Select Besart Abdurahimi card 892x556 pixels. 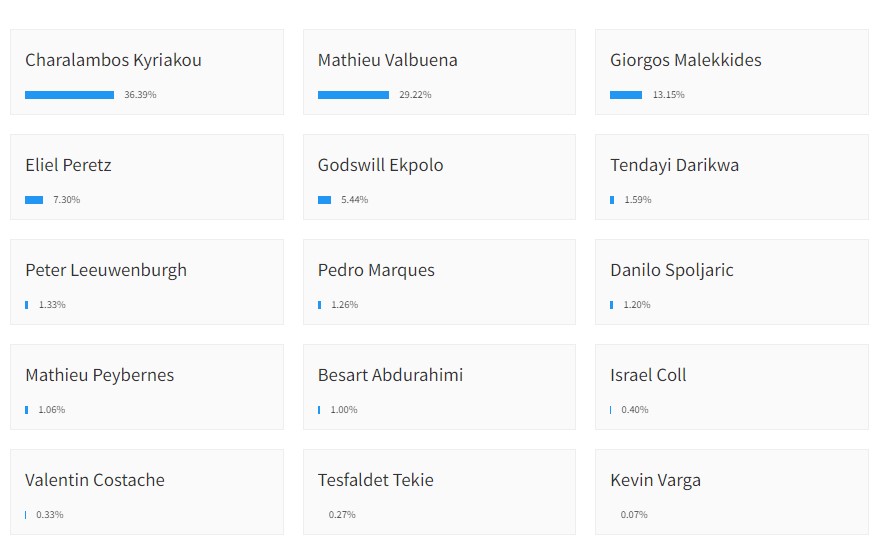439,387
